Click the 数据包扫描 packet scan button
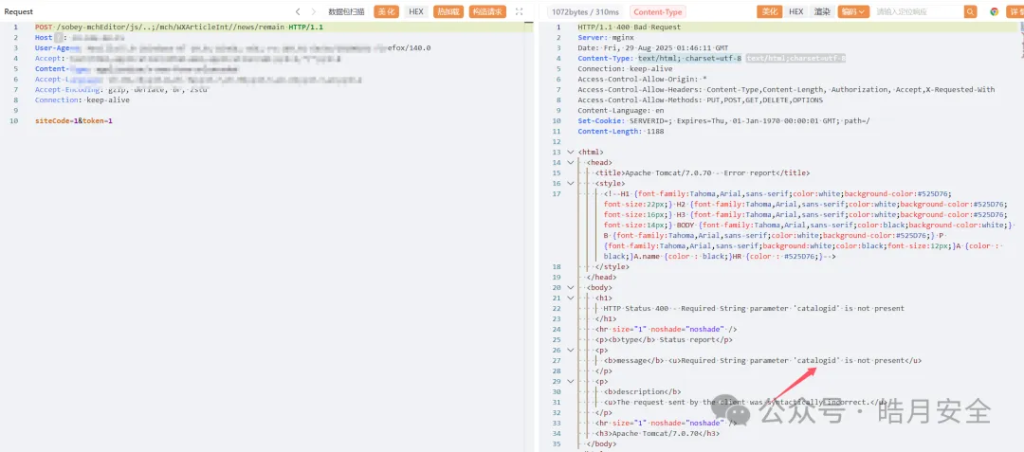Screen dimensions: 1024x452 click(346, 12)
